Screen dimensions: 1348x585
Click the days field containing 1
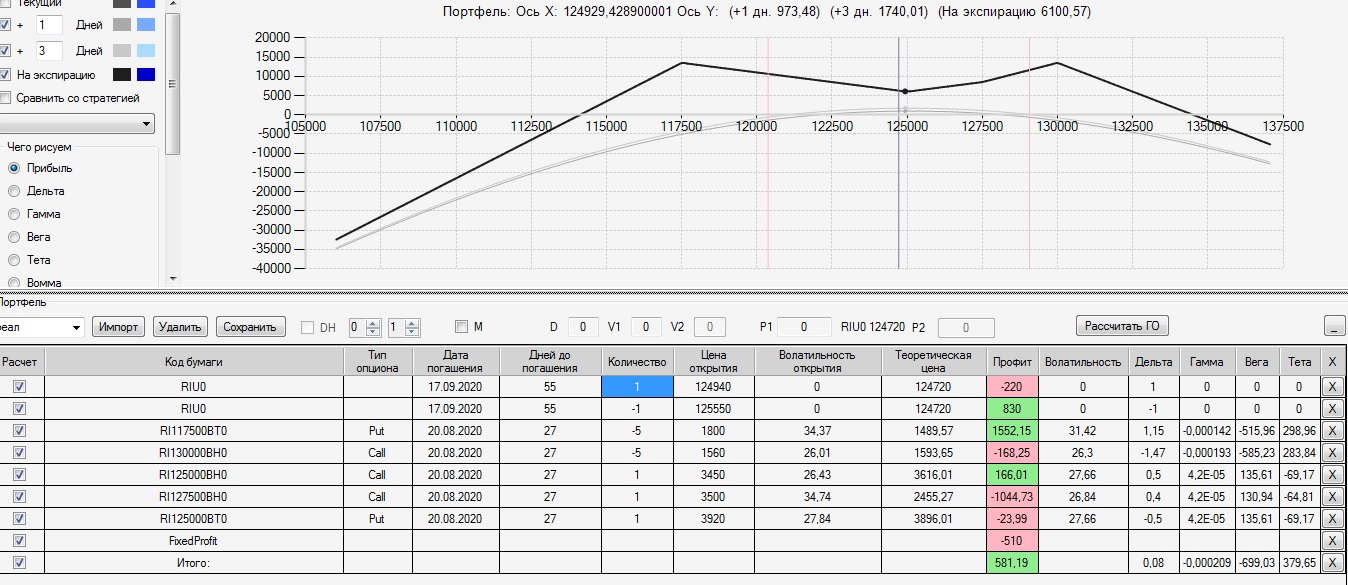49,24
